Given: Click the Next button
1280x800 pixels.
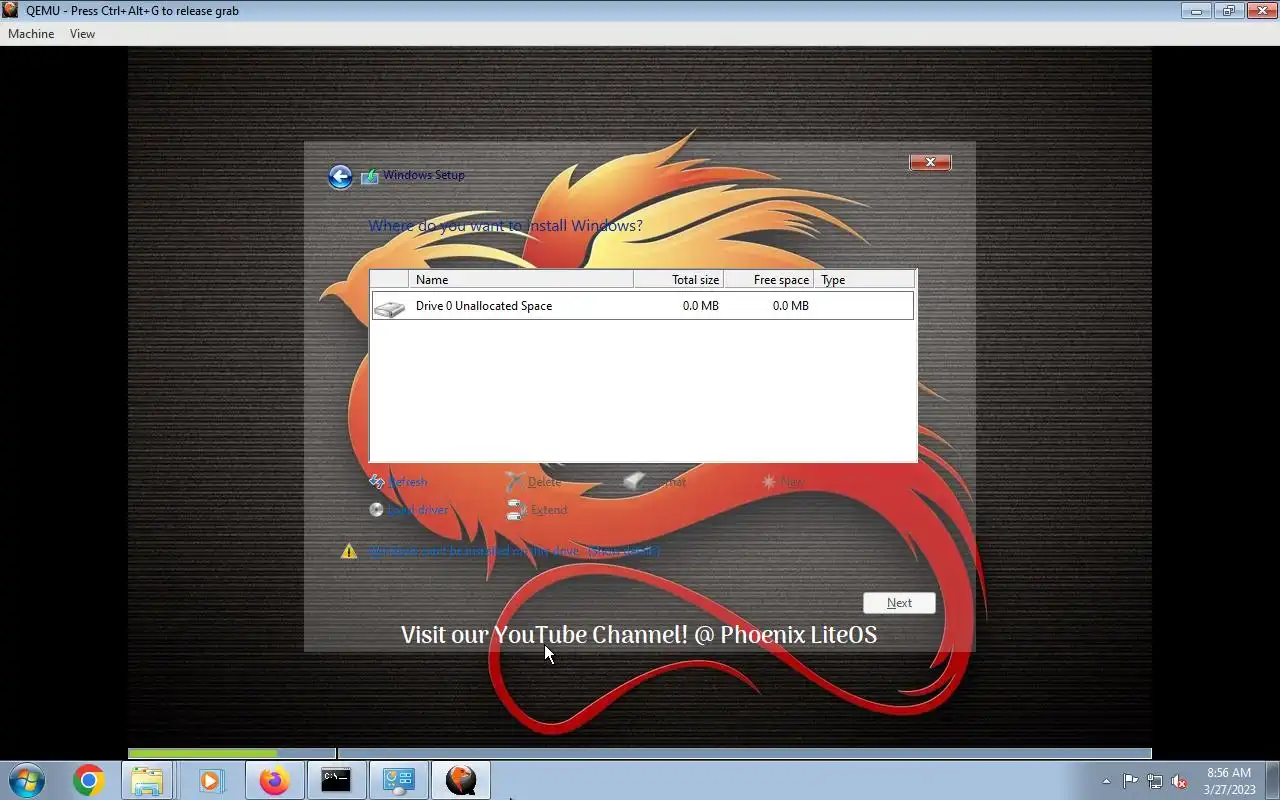Looking at the screenshot, I should [x=899, y=603].
